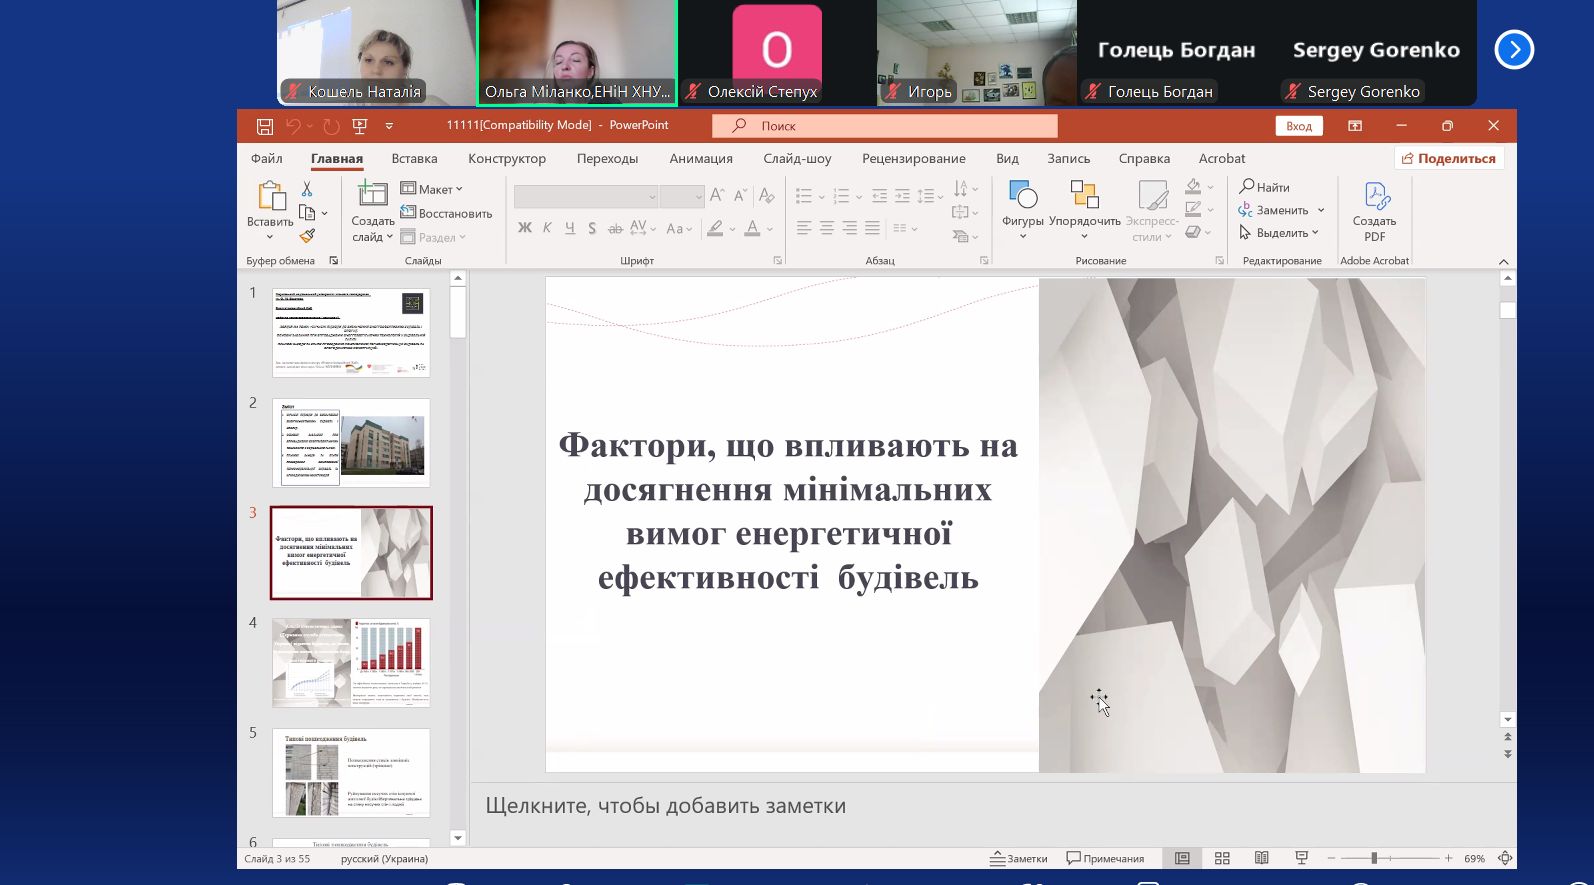Open the Insert (Вставка) tab
The image size is (1594, 885).
[414, 158]
